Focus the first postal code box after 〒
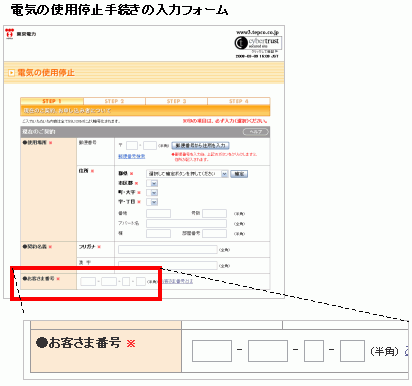This screenshot has width=412, height=386. [132, 146]
